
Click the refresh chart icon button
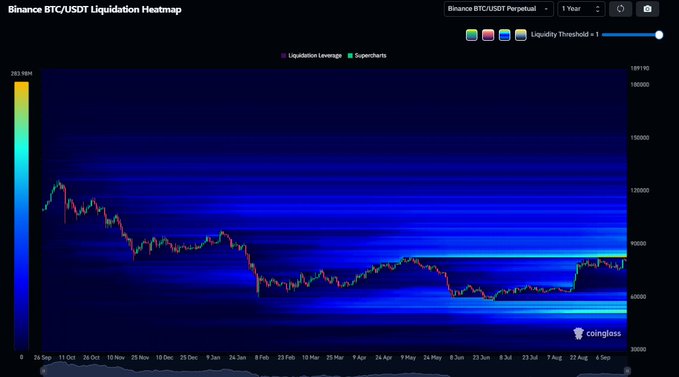[x=620, y=9]
